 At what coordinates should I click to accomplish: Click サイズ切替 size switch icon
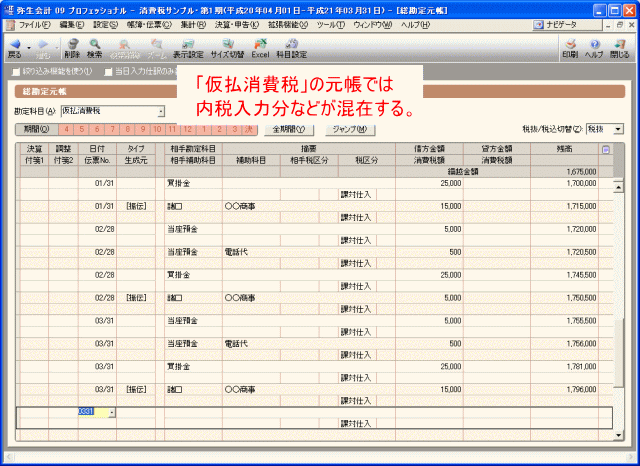coord(227,44)
